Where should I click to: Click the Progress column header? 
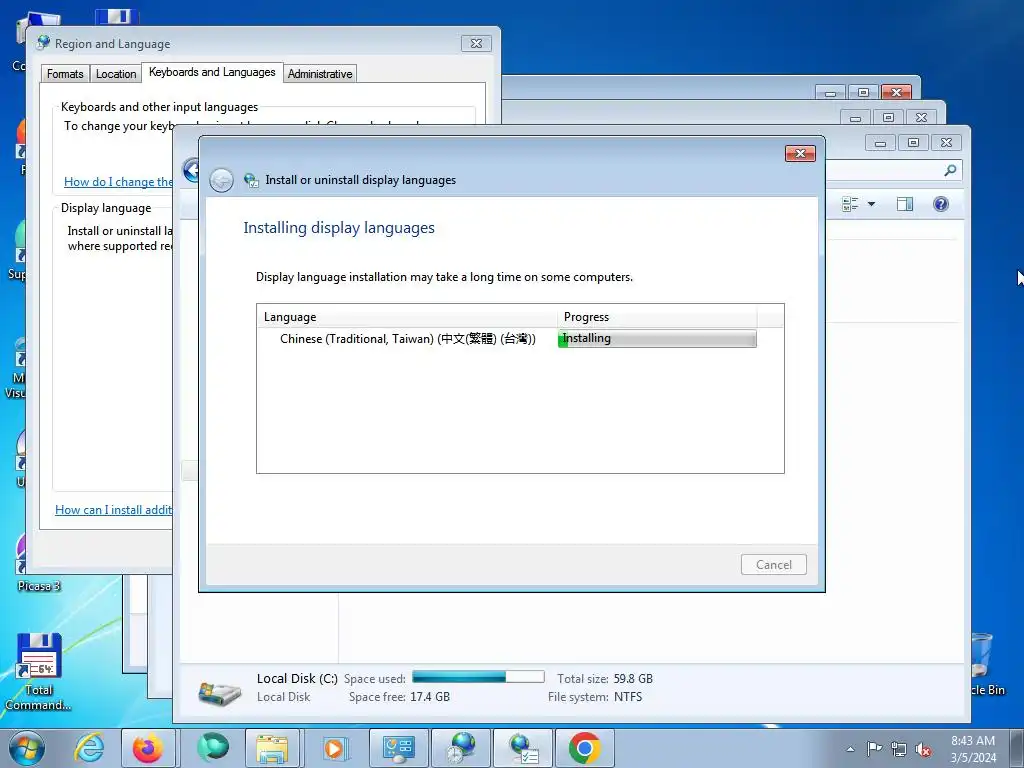(x=657, y=317)
